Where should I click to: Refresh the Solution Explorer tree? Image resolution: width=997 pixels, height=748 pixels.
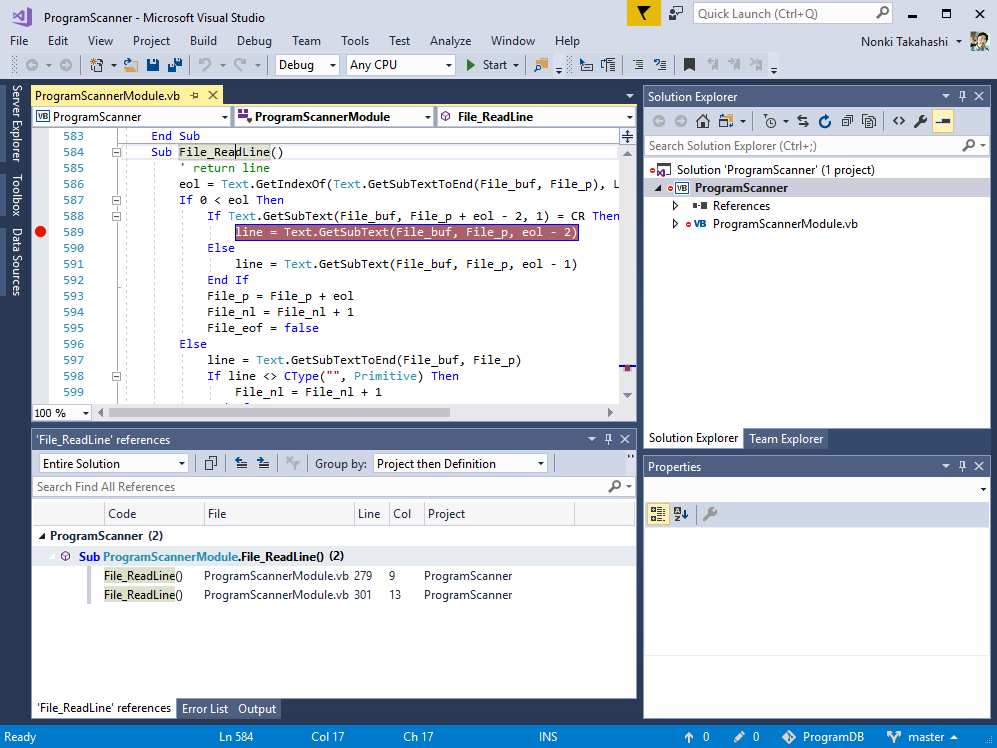point(825,121)
